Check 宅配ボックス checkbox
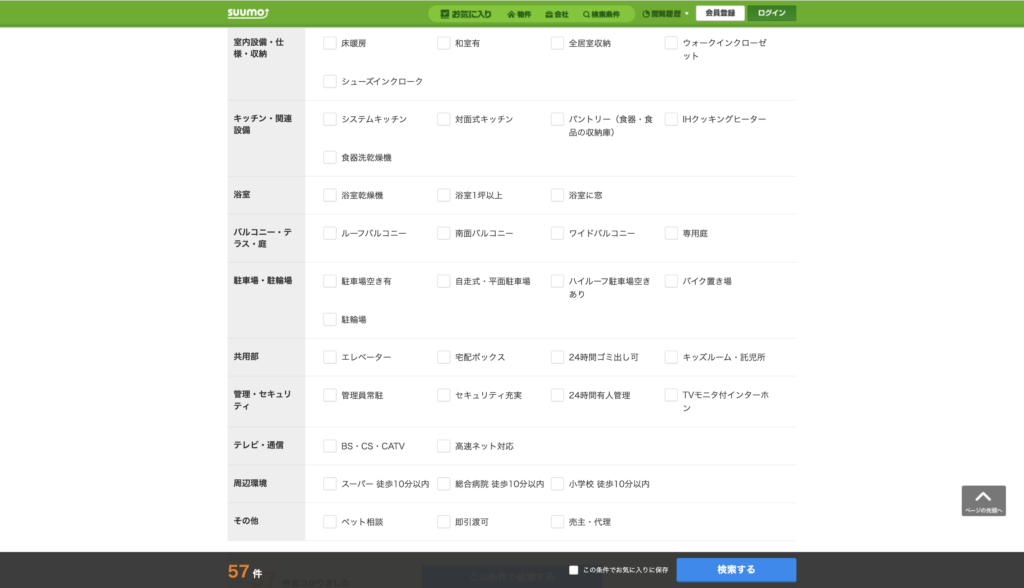 click(443, 357)
